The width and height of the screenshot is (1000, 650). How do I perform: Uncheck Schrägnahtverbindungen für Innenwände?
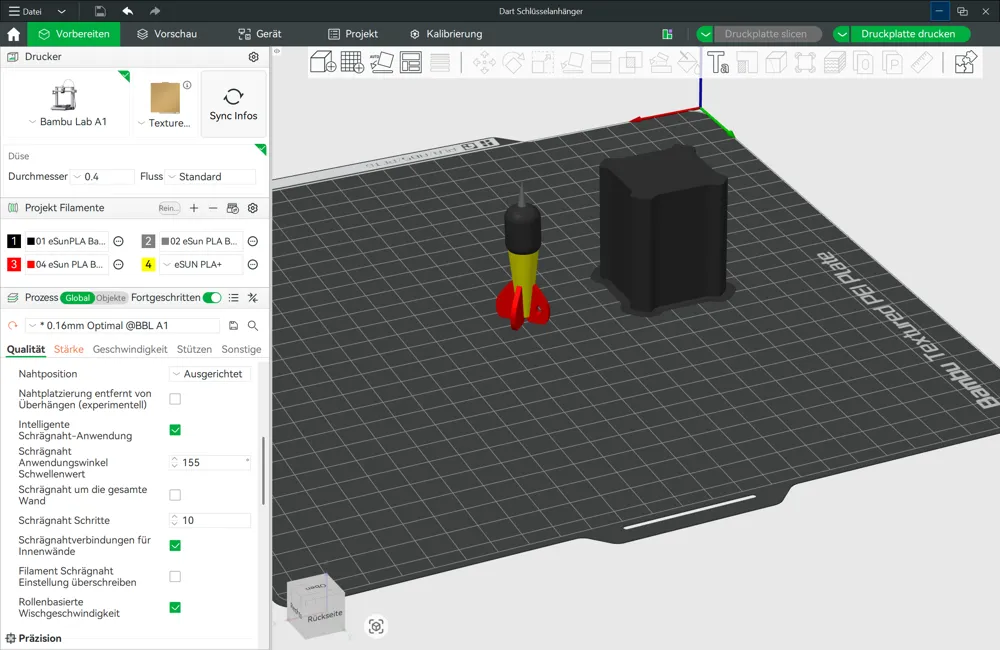tap(175, 545)
